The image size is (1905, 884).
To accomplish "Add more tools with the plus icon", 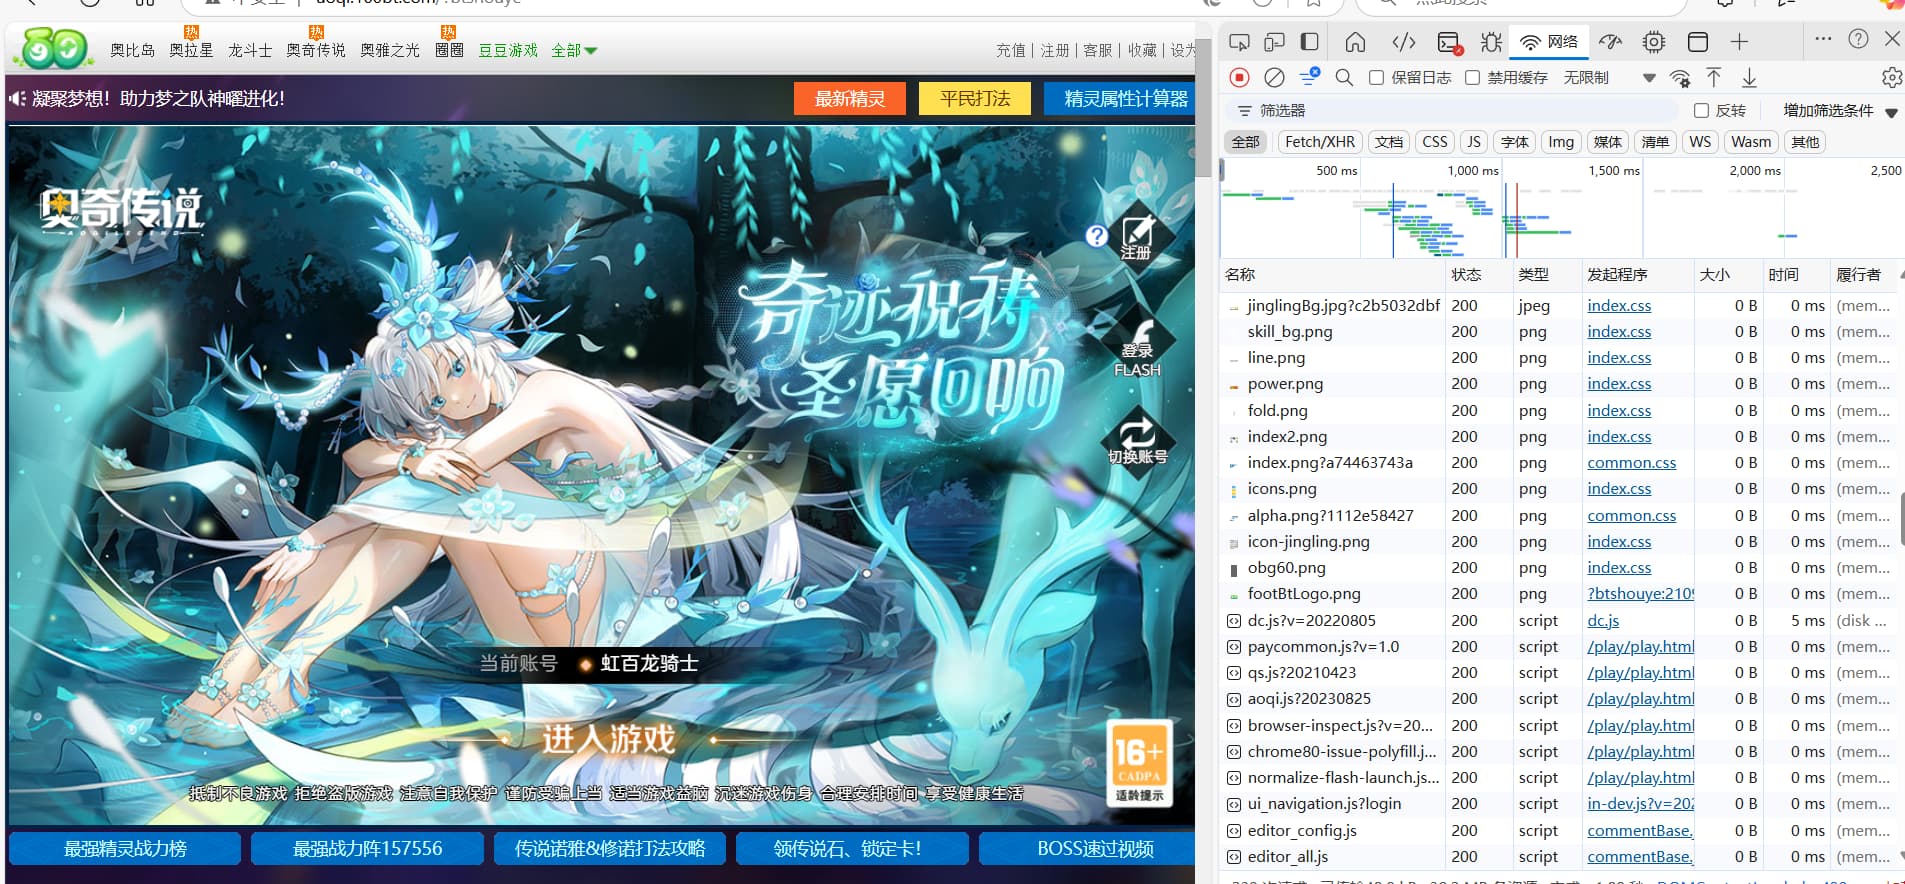I will tap(1740, 42).
